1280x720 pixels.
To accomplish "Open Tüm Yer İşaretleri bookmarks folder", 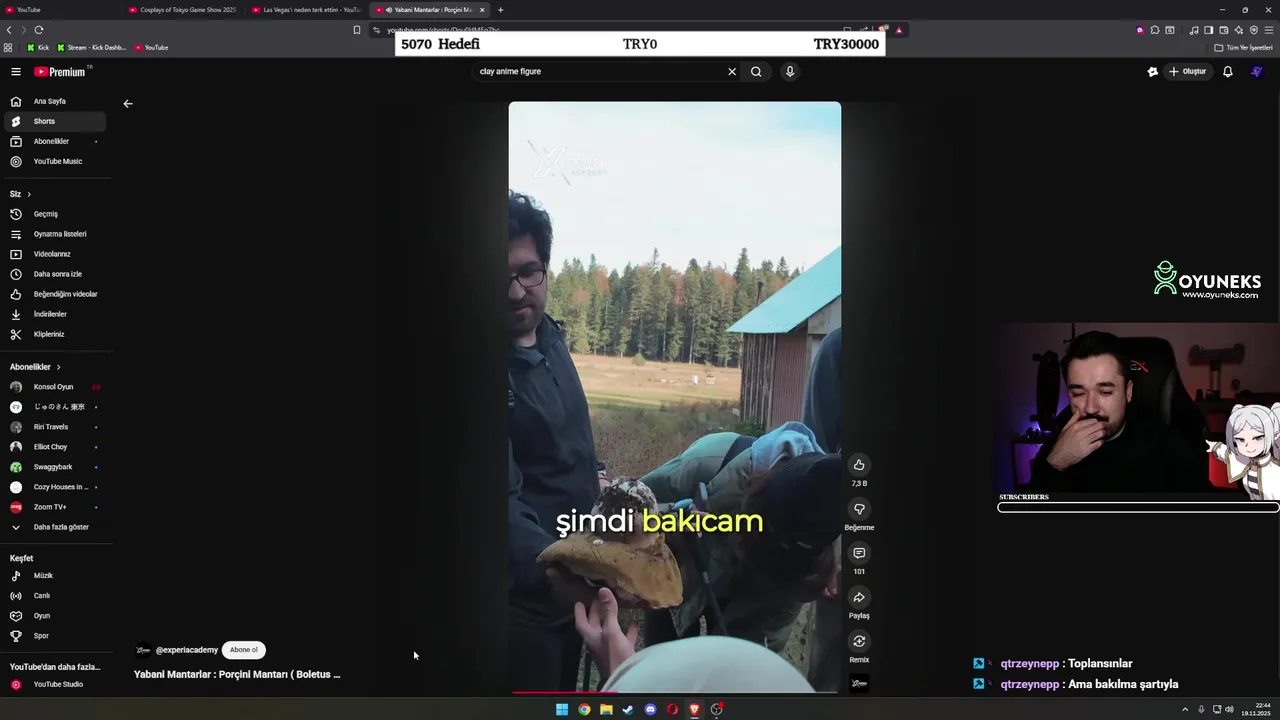I will point(1243,48).
